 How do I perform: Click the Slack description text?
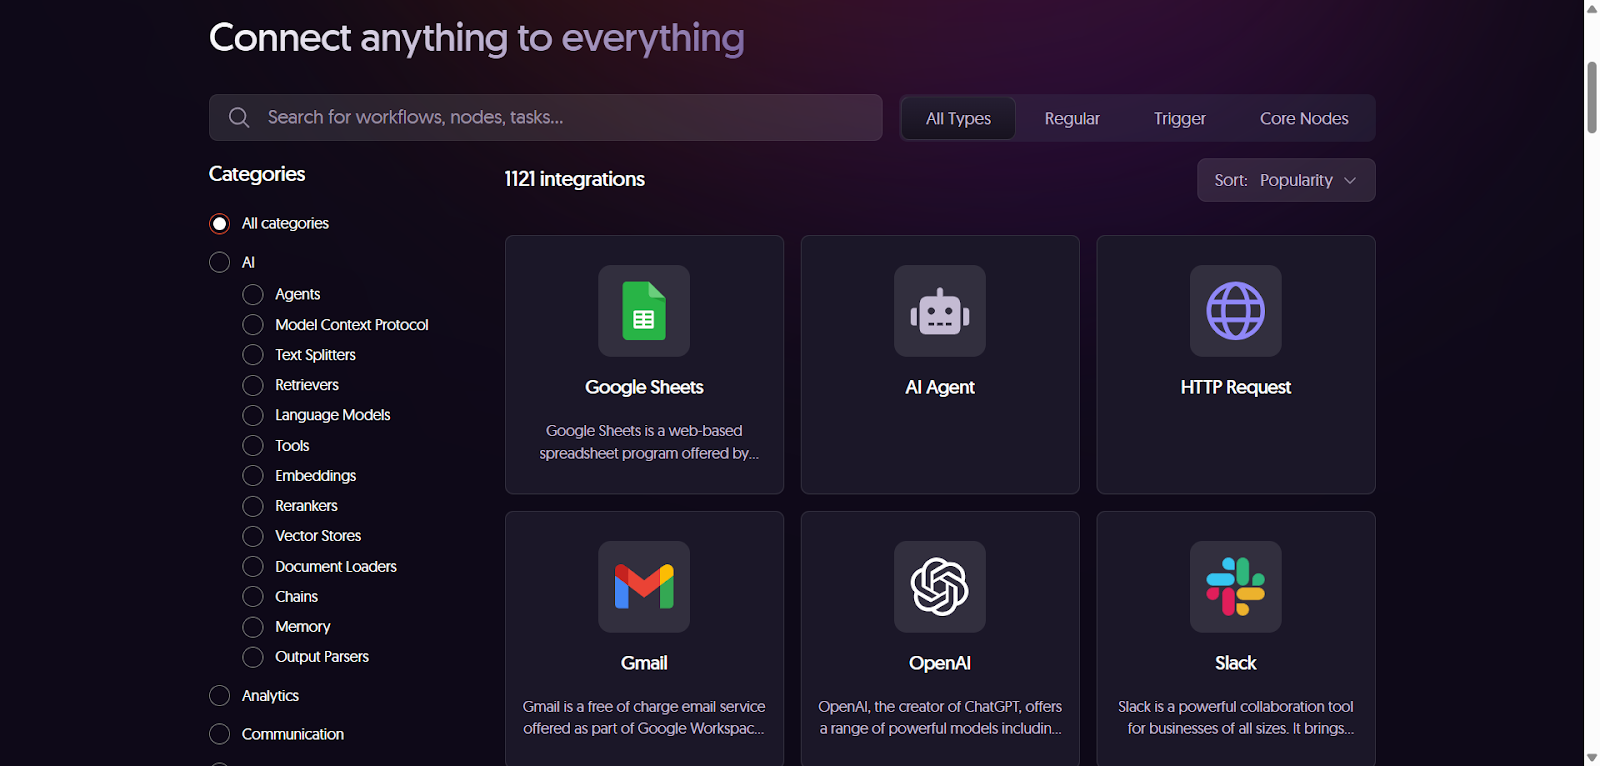pyautogui.click(x=1236, y=718)
